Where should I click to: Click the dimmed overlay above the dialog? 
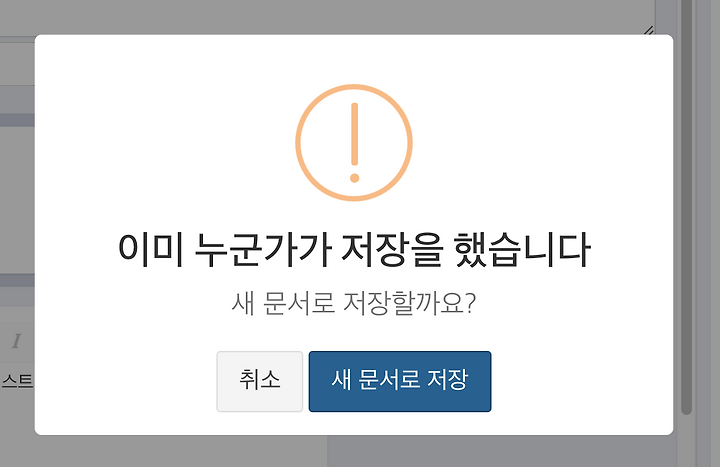click(x=321, y=16)
